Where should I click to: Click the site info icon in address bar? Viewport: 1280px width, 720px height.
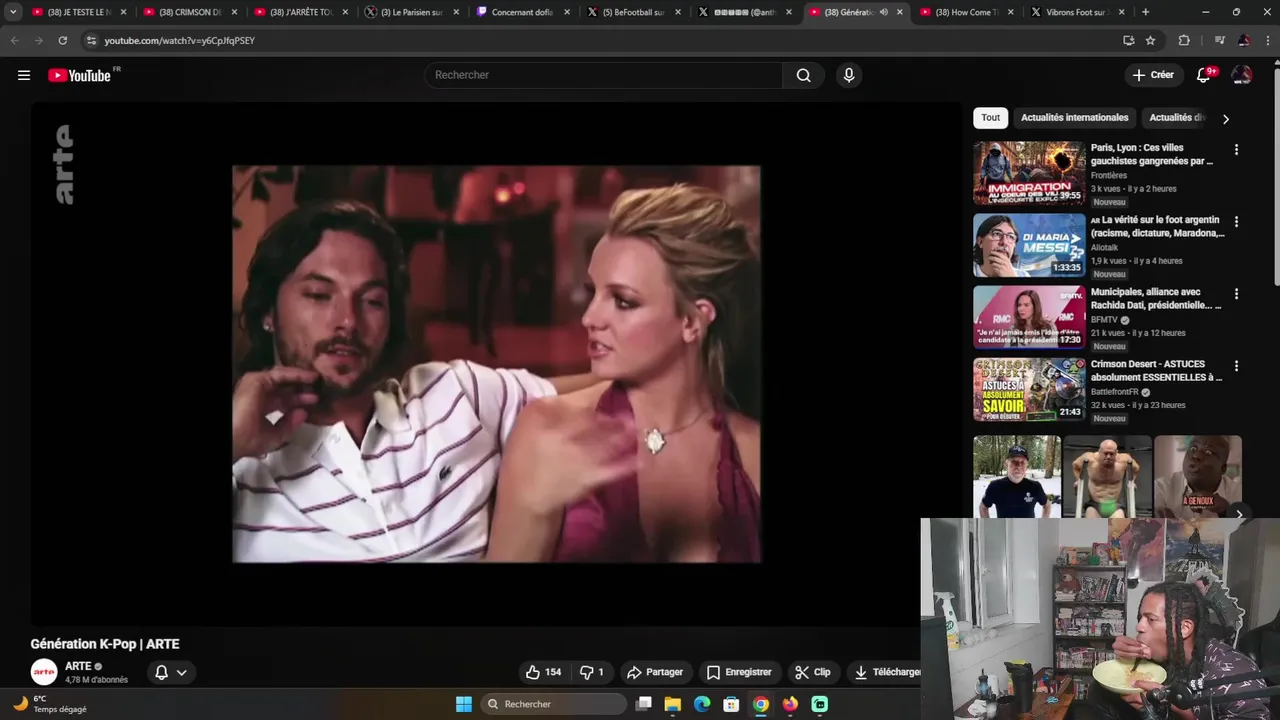click(x=91, y=40)
